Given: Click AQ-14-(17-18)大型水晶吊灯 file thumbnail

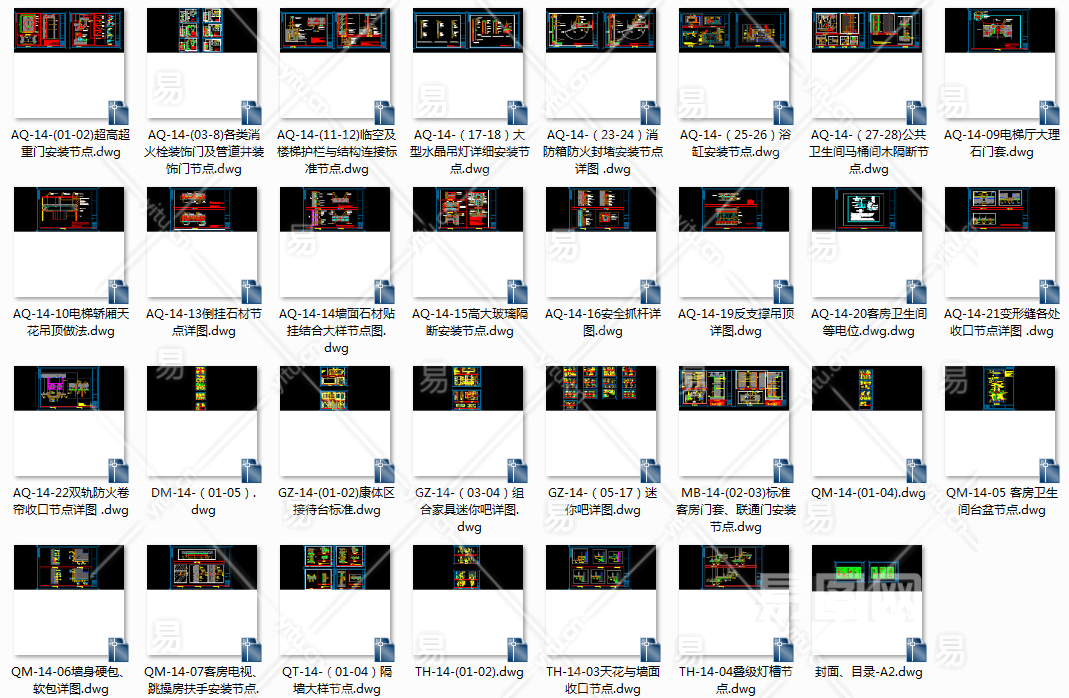Looking at the screenshot, I should 468,63.
